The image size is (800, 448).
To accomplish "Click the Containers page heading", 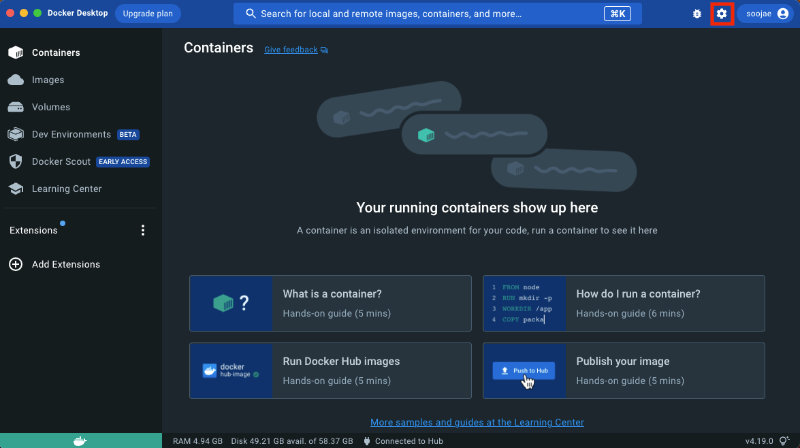I will click(218, 47).
